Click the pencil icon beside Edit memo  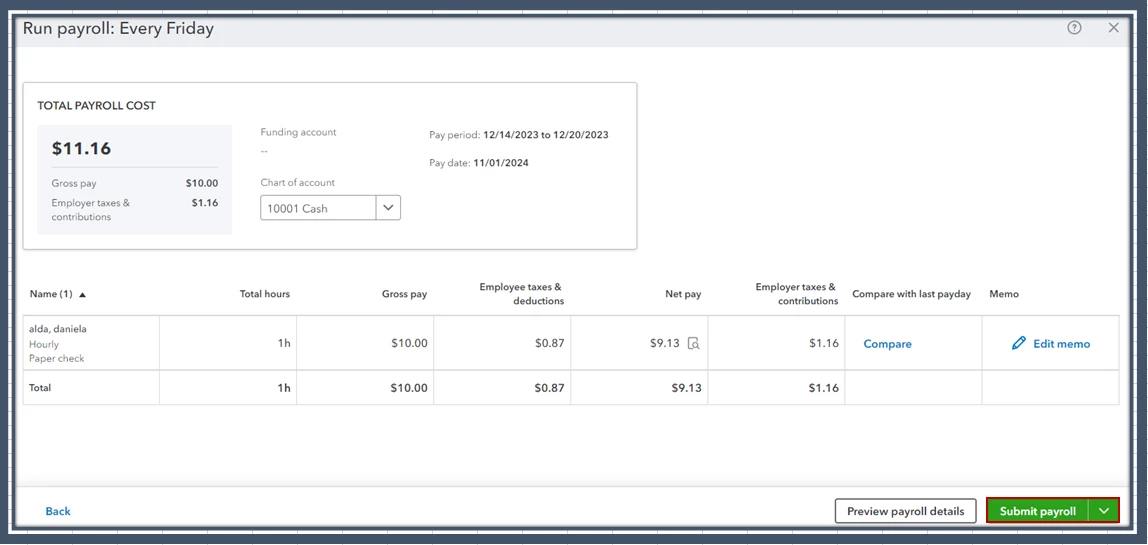click(1018, 344)
